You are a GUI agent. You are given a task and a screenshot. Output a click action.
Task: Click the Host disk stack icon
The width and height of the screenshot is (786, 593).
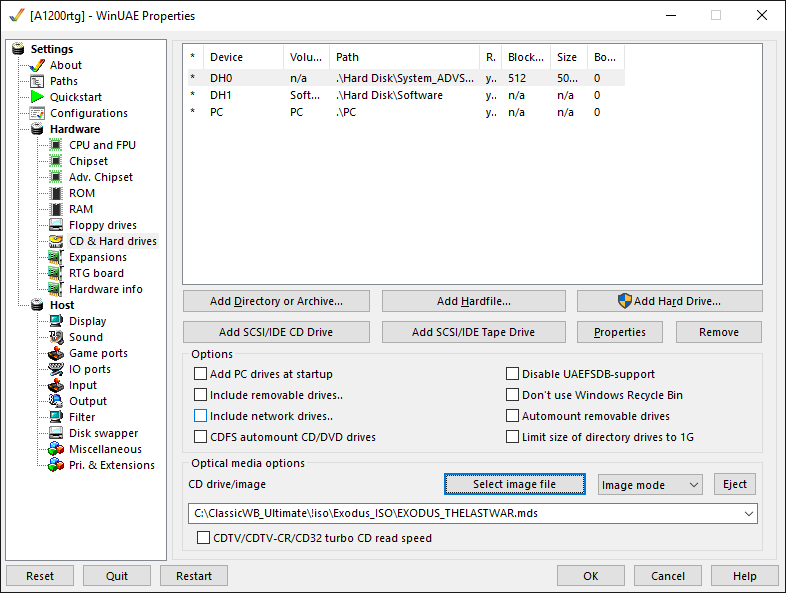coord(37,305)
